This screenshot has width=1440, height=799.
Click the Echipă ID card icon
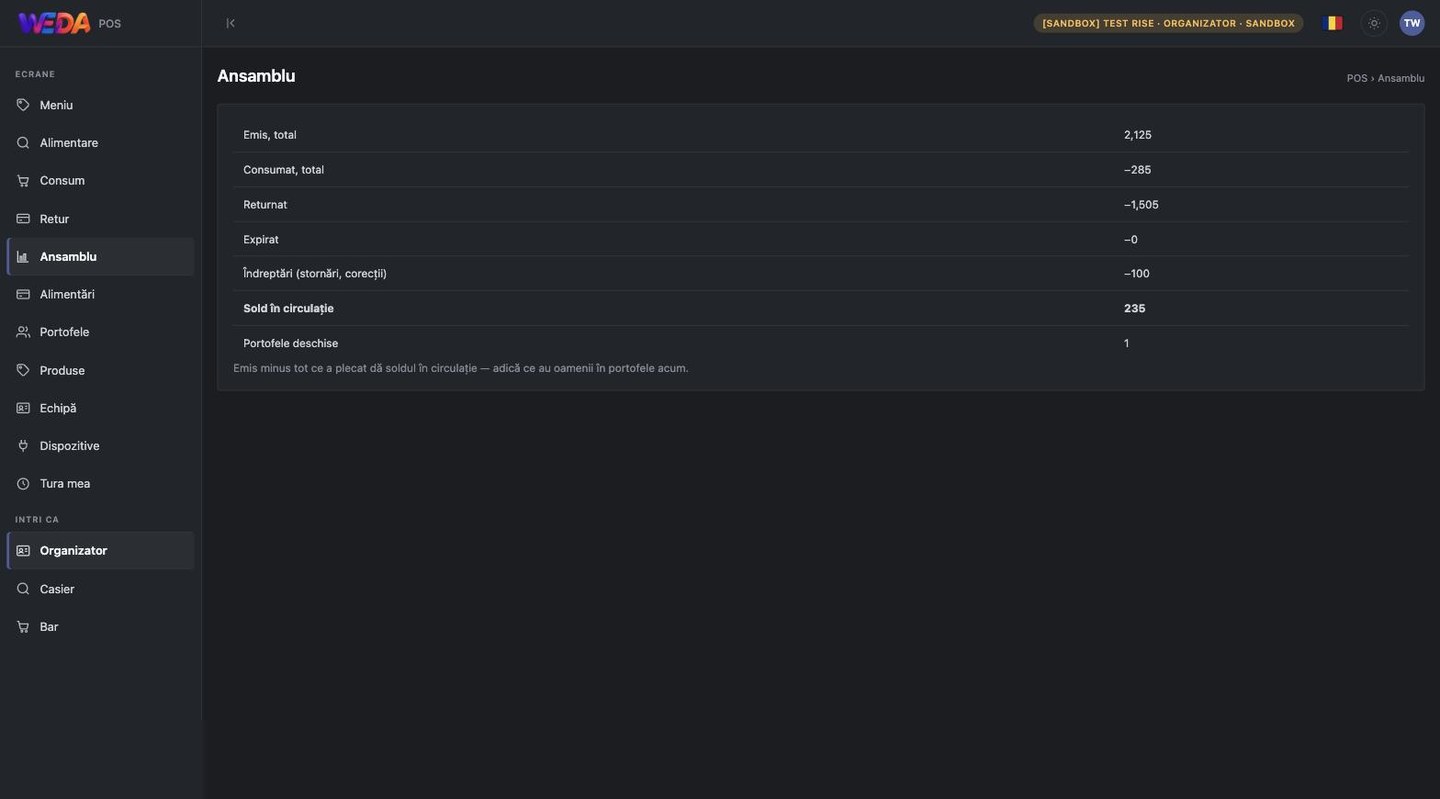(23, 408)
